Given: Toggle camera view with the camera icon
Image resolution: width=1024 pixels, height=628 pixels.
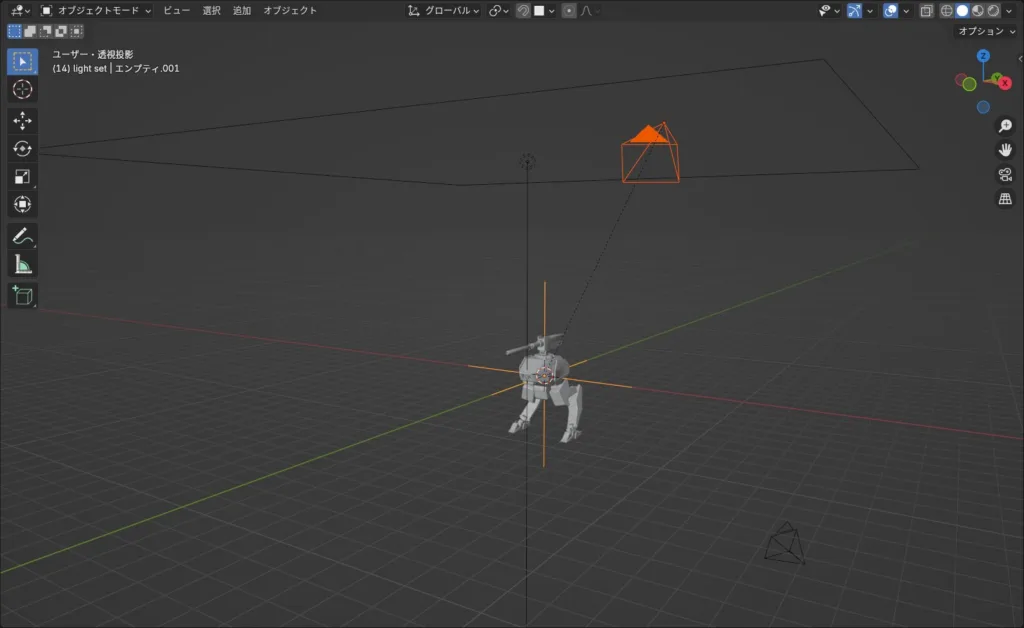Looking at the screenshot, I should click(1005, 175).
